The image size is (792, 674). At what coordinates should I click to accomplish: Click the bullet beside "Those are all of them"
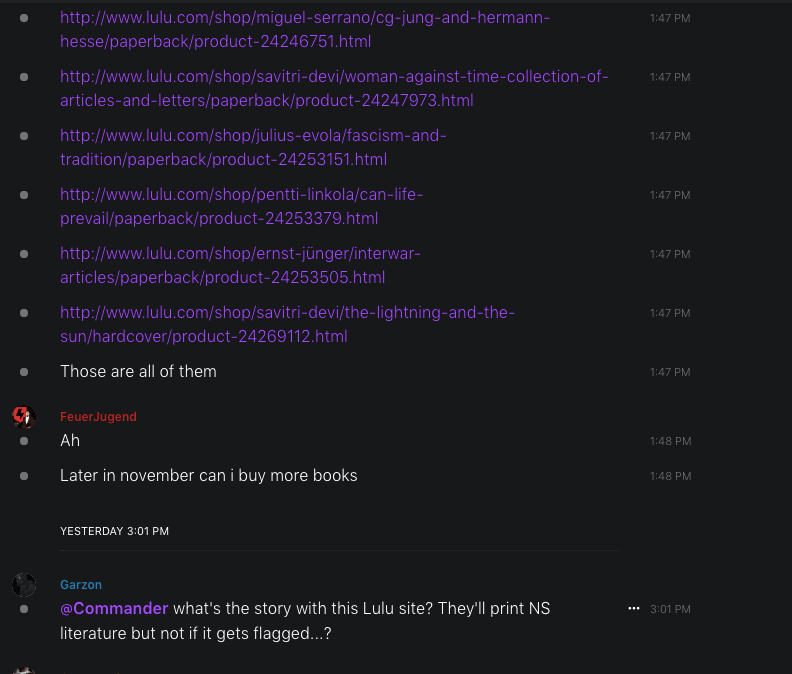point(24,372)
